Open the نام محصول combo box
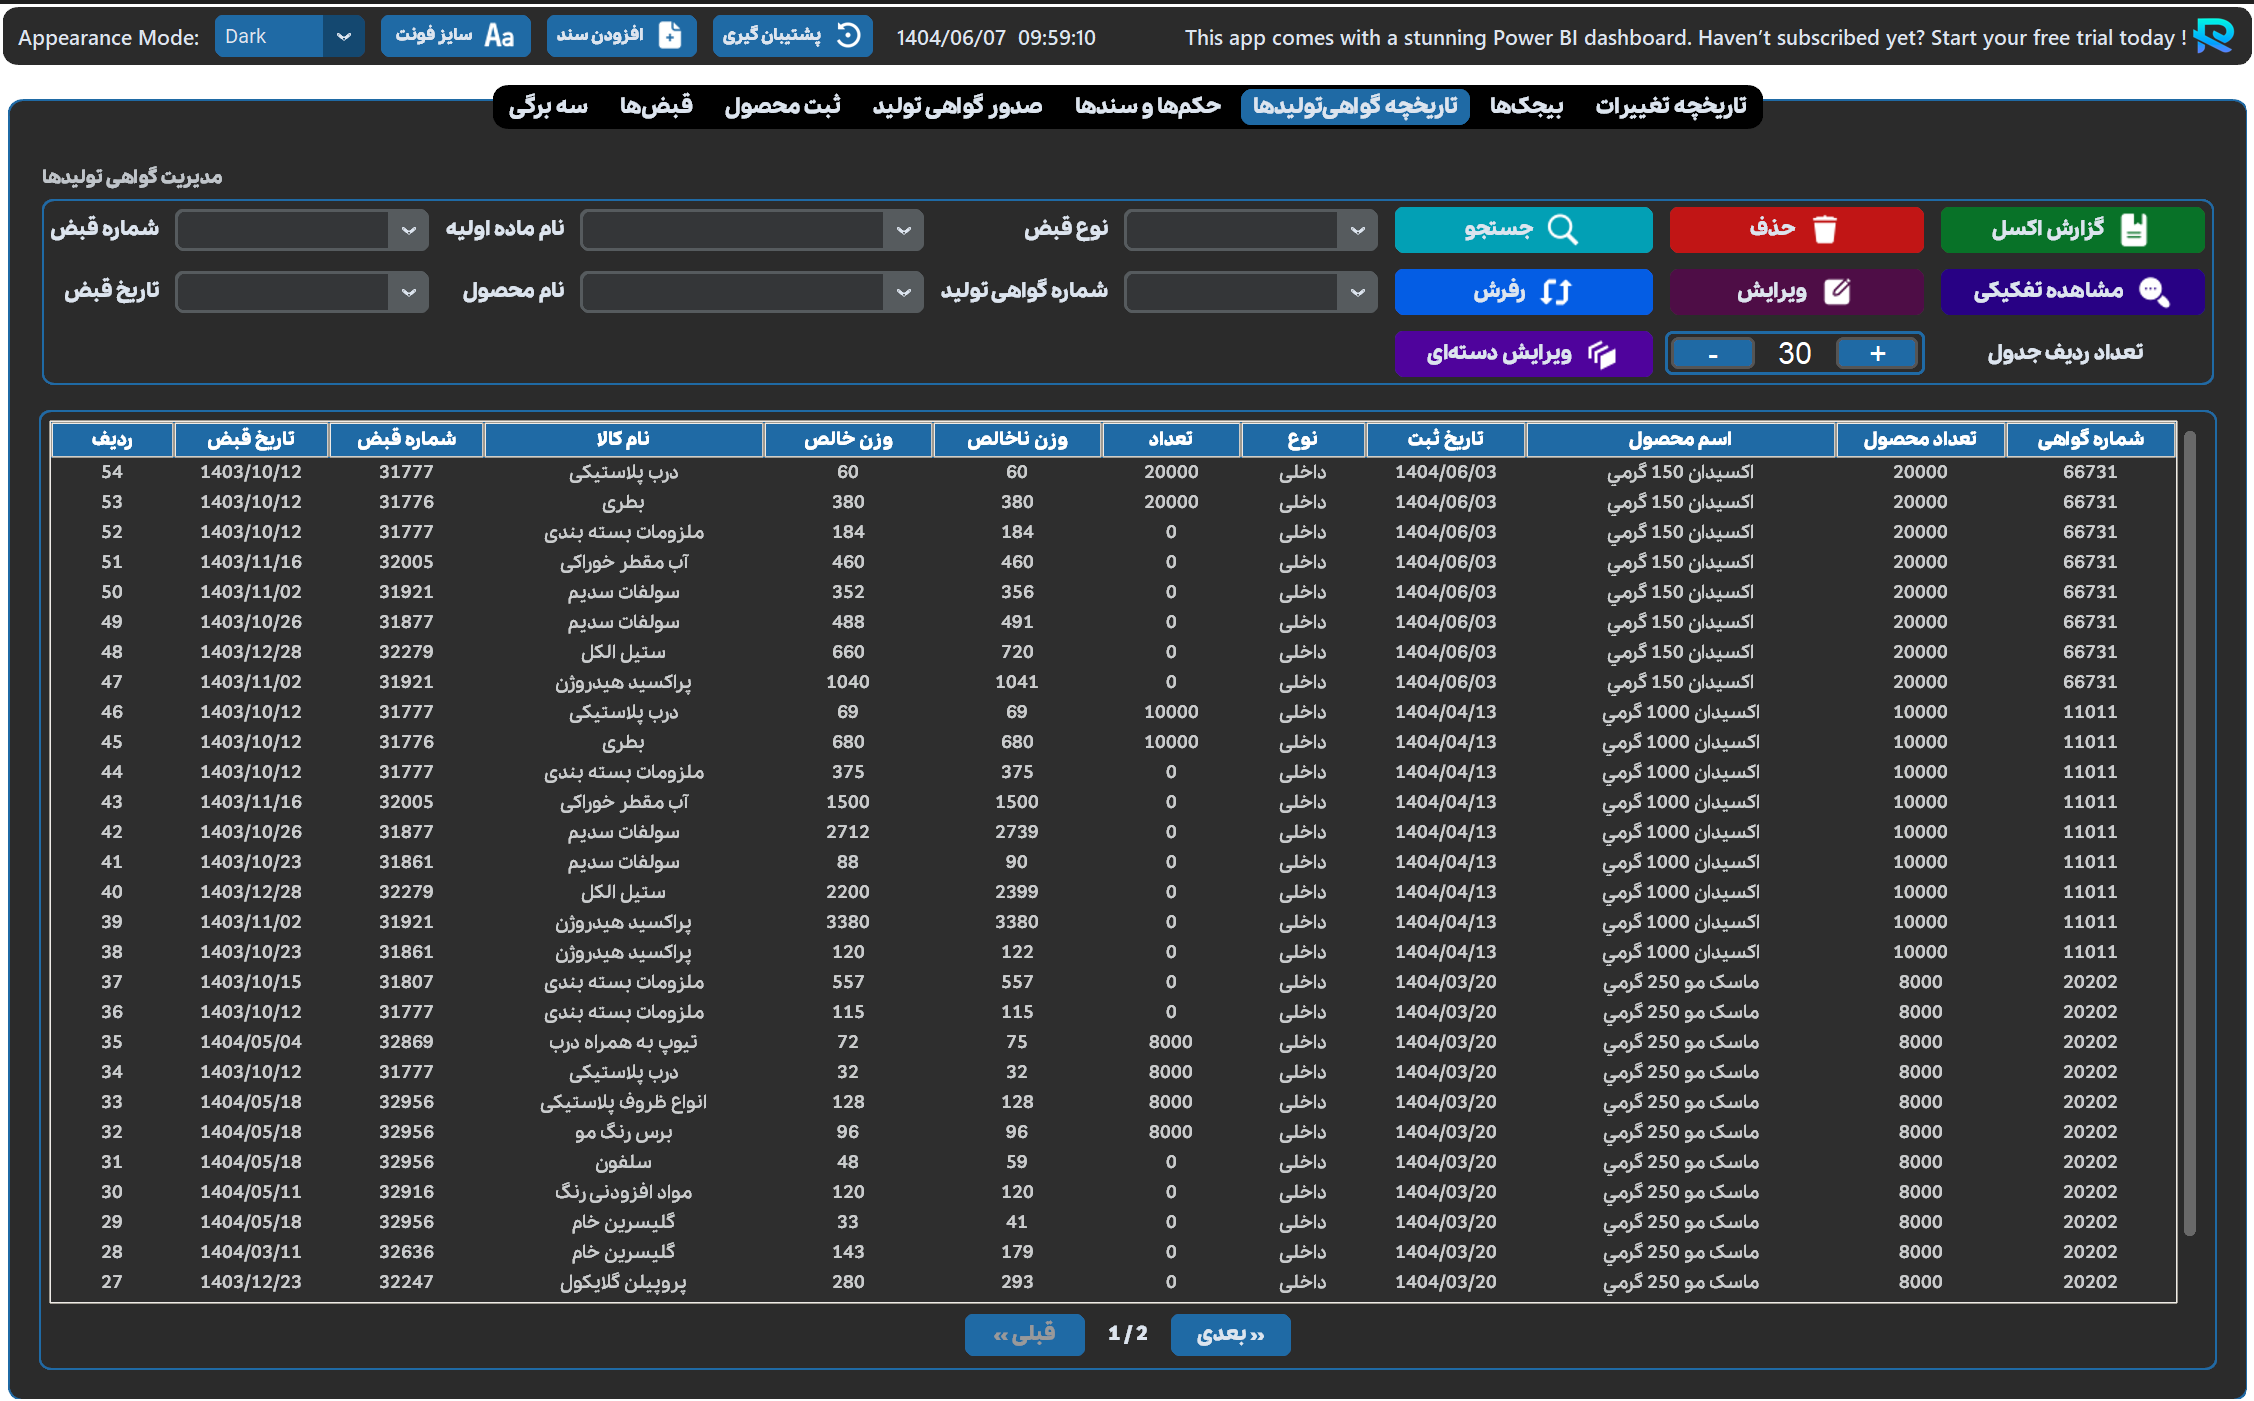 (903, 292)
